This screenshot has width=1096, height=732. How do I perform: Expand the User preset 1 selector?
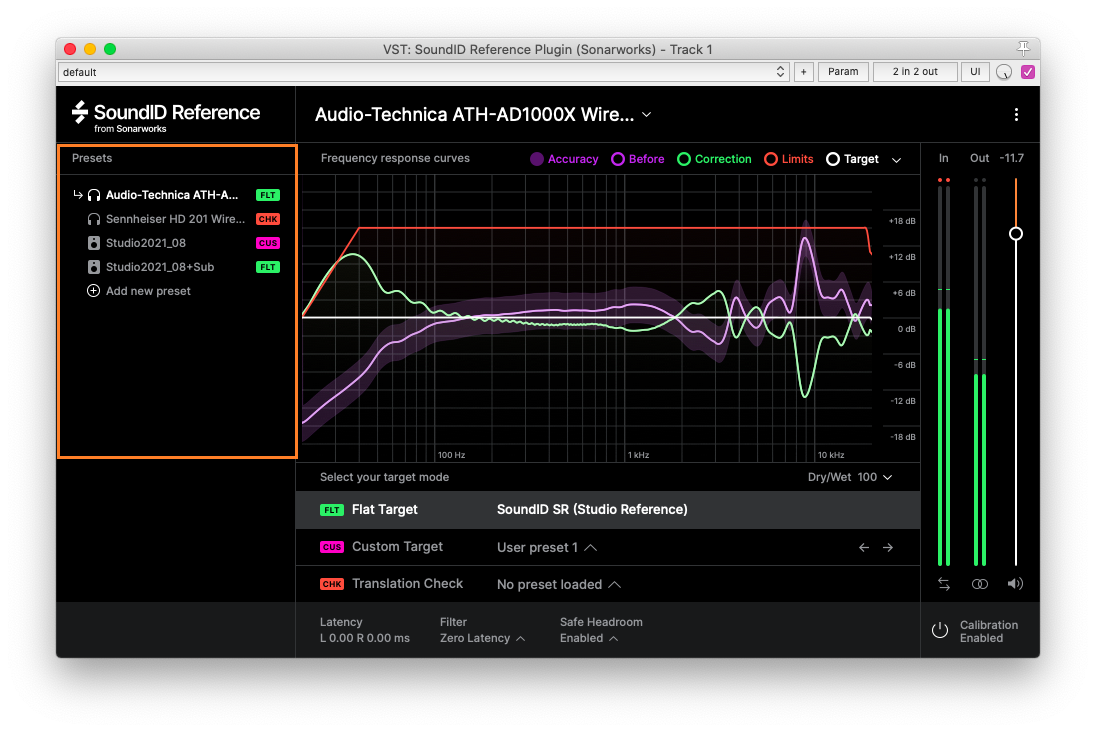click(x=547, y=547)
